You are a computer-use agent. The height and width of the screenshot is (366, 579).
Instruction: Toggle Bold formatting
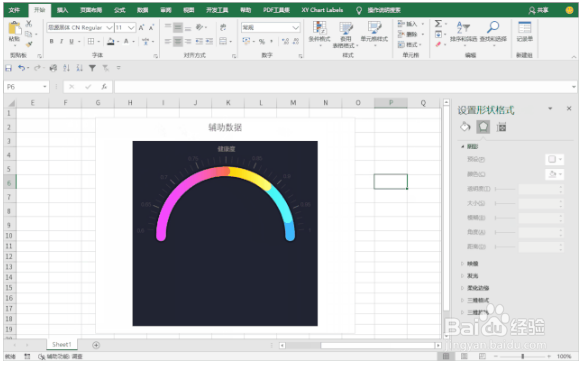pyautogui.click(x=52, y=41)
